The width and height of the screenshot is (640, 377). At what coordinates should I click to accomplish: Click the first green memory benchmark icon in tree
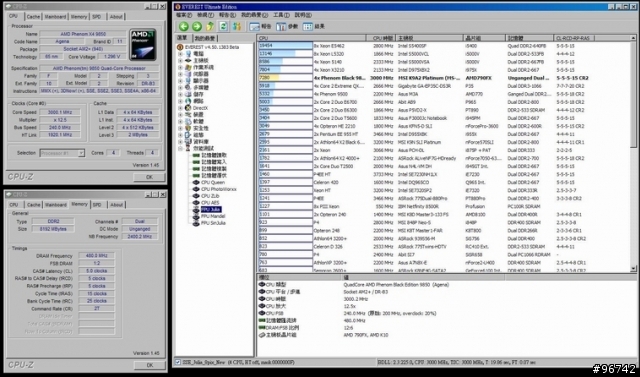point(196,155)
